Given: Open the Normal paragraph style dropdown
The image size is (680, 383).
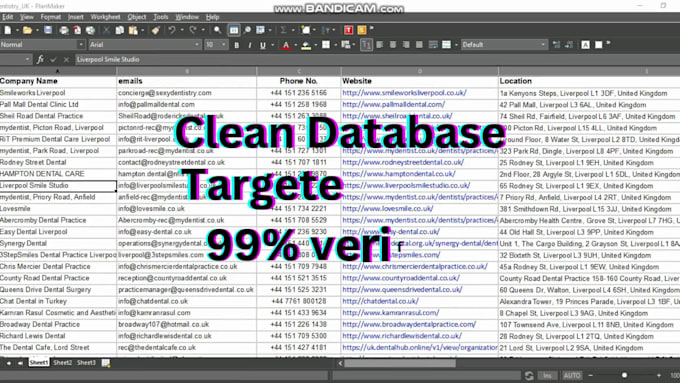Looking at the screenshot, I should [81, 45].
